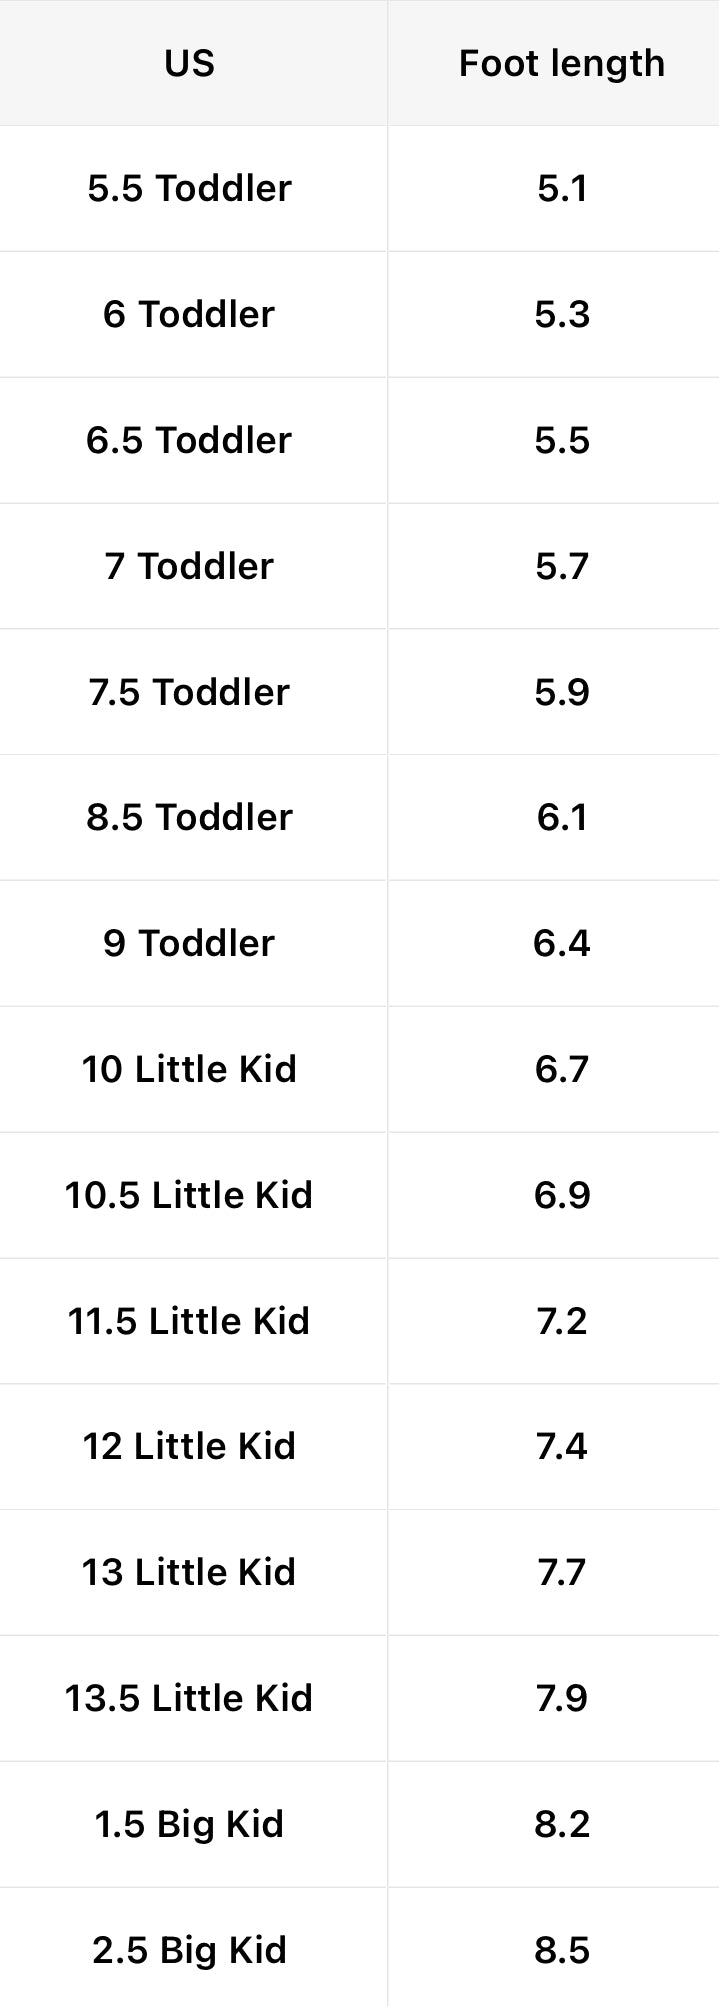This screenshot has height=2006, width=719.
Task: Choose the 7 Toddler size cell
Action: [189, 566]
